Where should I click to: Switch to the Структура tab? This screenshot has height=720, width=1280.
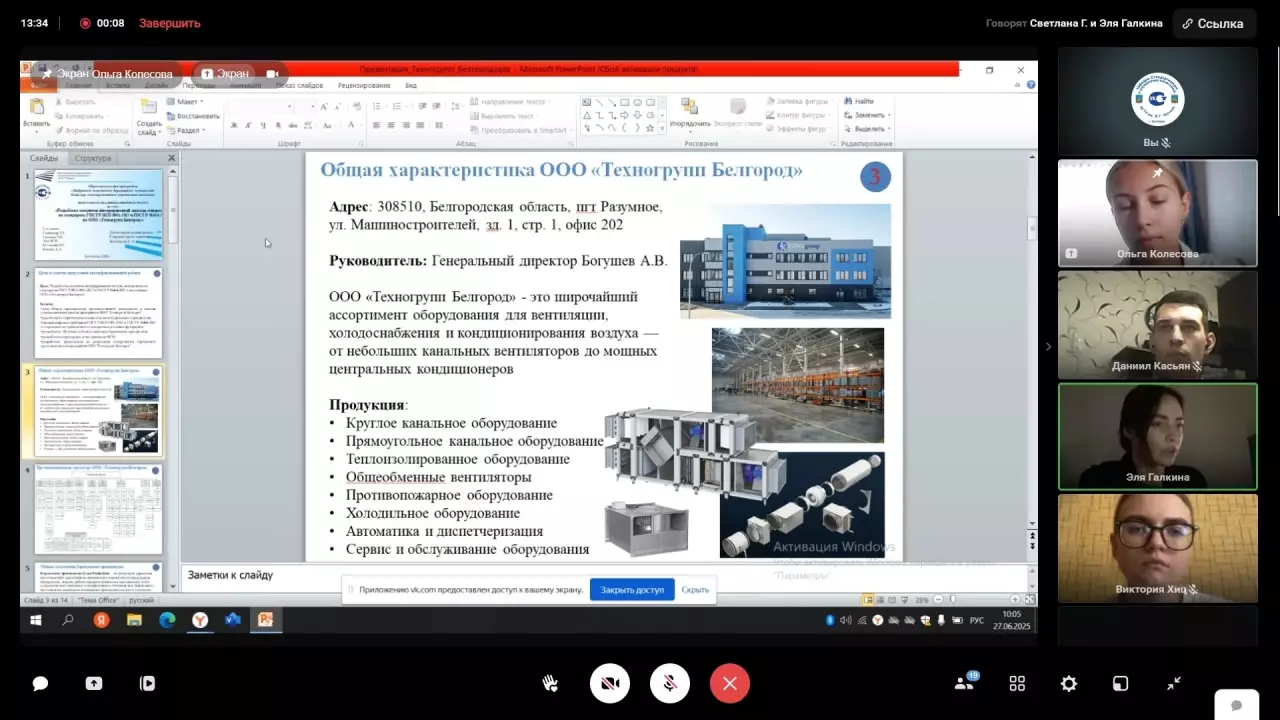click(x=93, y=158)
